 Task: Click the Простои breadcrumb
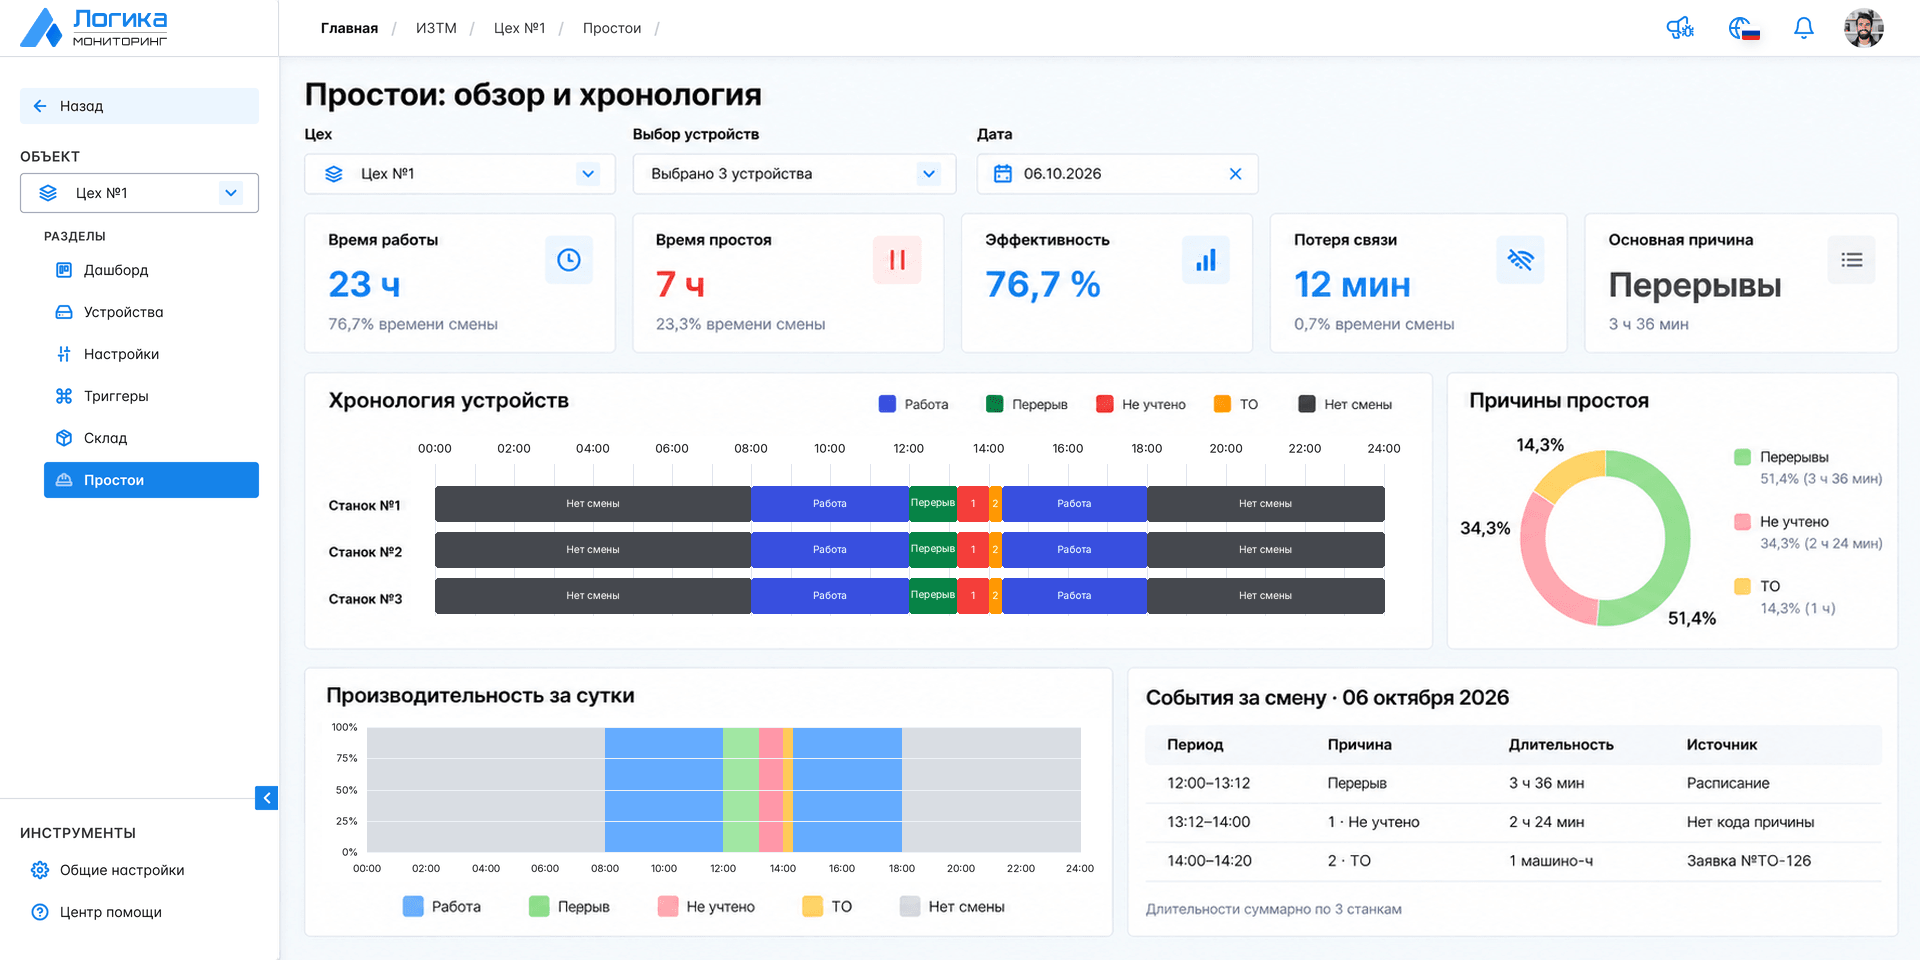pos(612,28)
